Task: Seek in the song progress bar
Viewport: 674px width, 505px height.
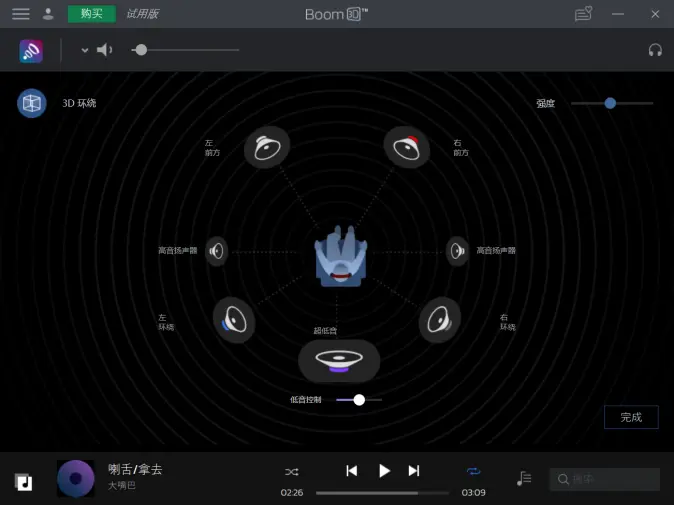Action: pyautogui.click(x=382, y=493)
